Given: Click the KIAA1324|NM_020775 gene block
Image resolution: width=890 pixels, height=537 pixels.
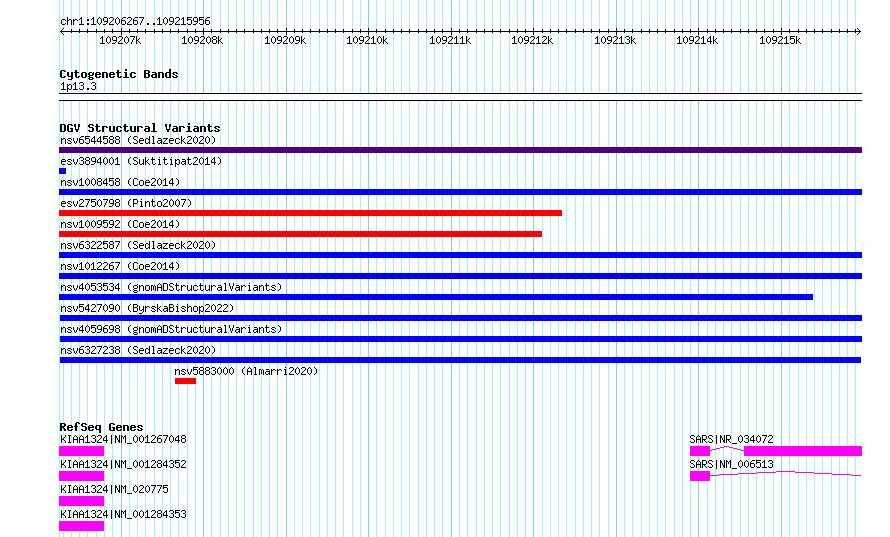Looking at the screenshot, I should tap(82, 501).
